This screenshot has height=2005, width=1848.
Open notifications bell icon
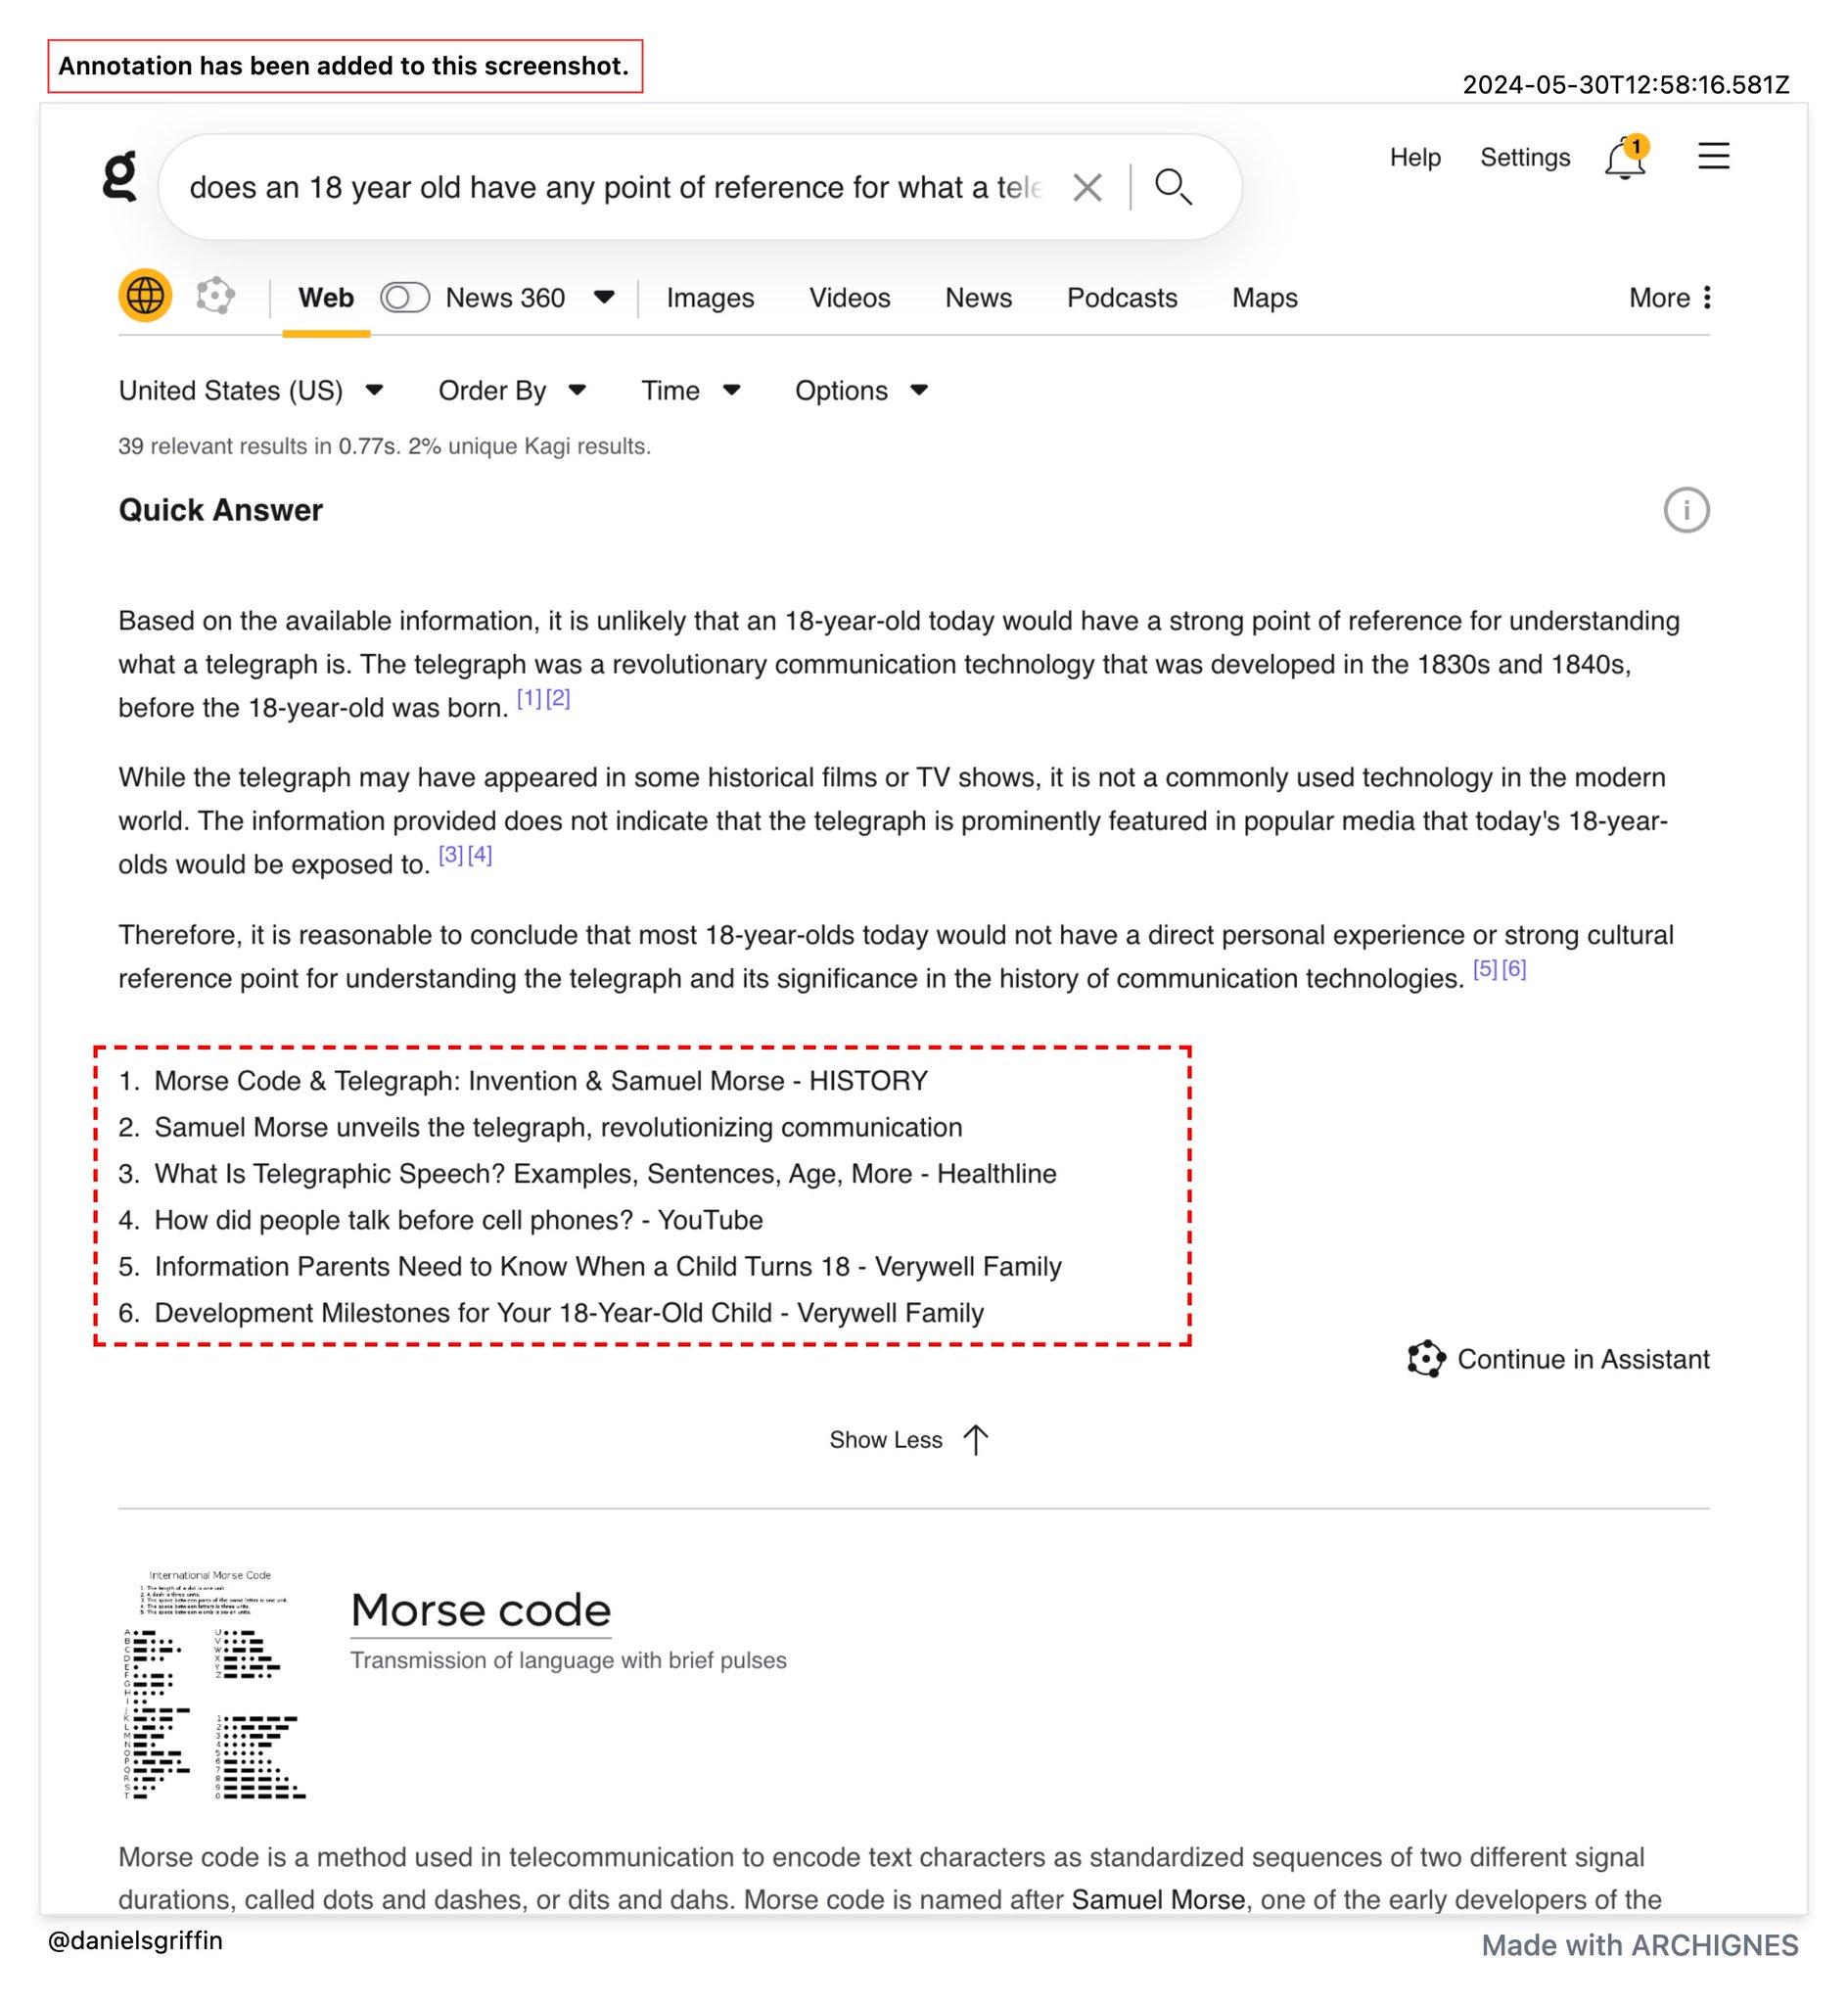(x=1625, y=158)
